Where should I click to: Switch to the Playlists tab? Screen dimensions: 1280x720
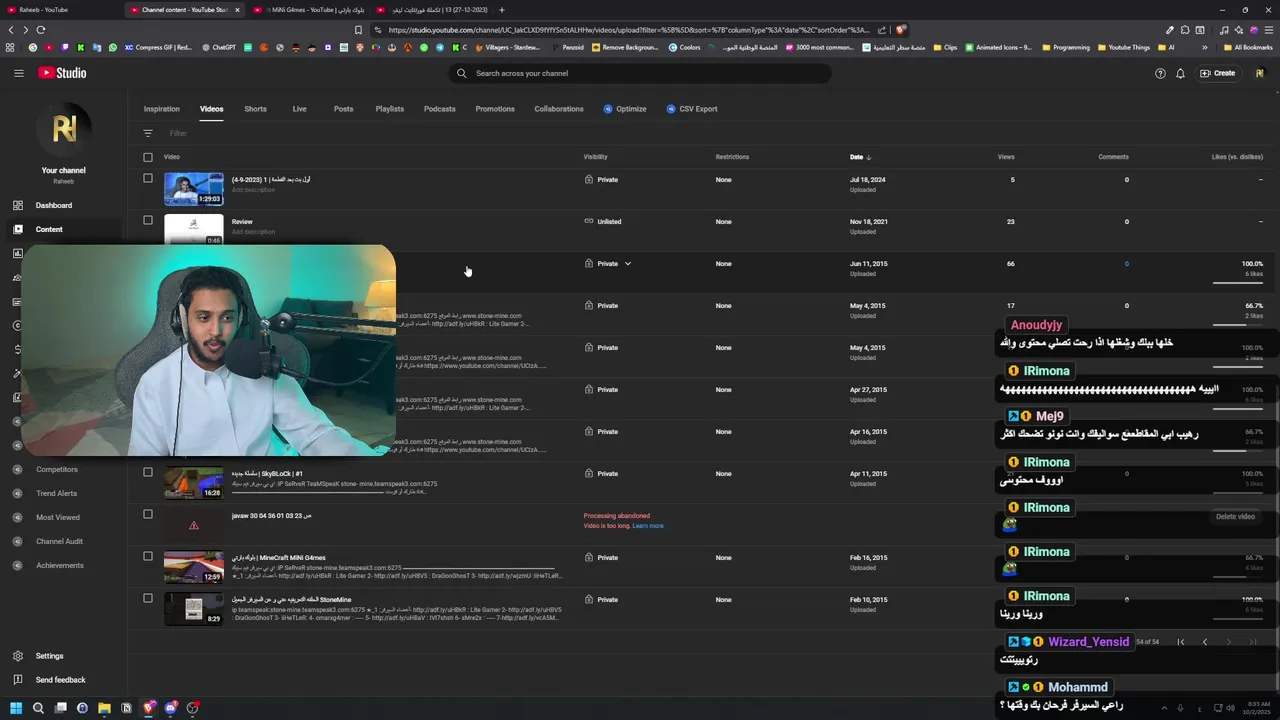pos(390,109)
